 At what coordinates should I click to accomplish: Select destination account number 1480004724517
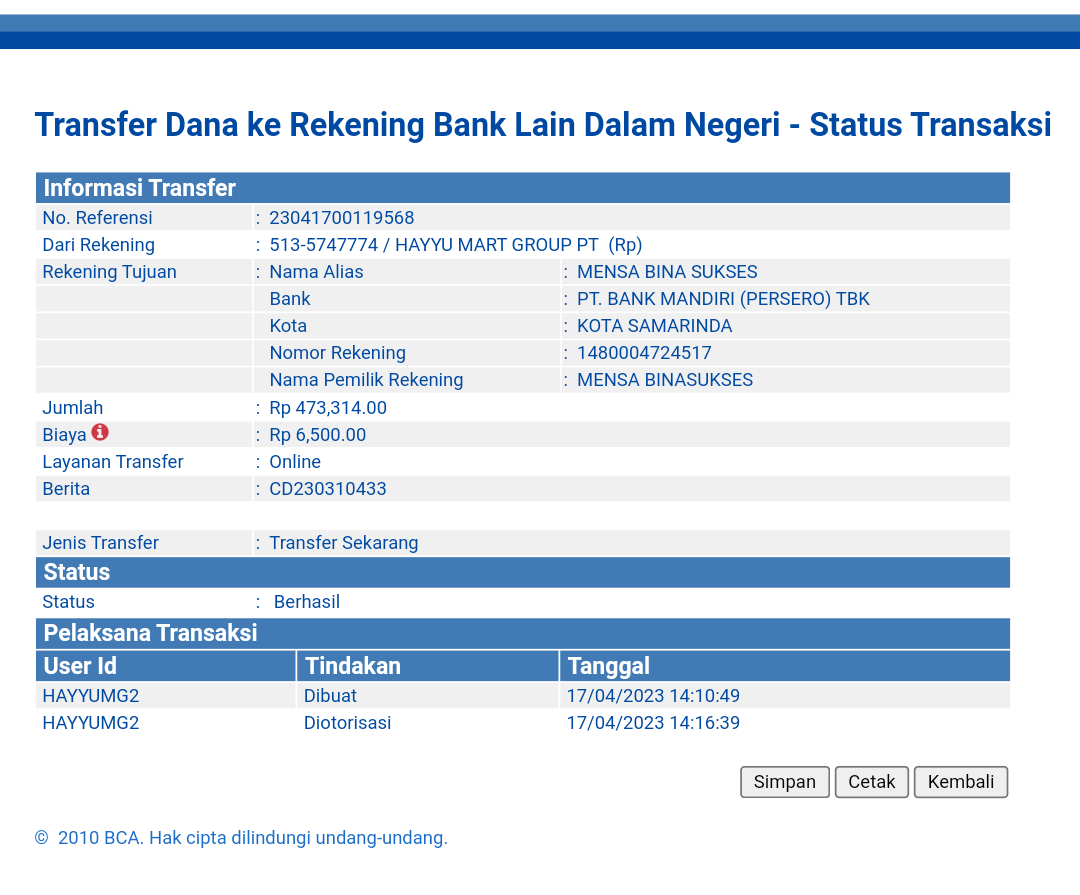tap(644, 353)
